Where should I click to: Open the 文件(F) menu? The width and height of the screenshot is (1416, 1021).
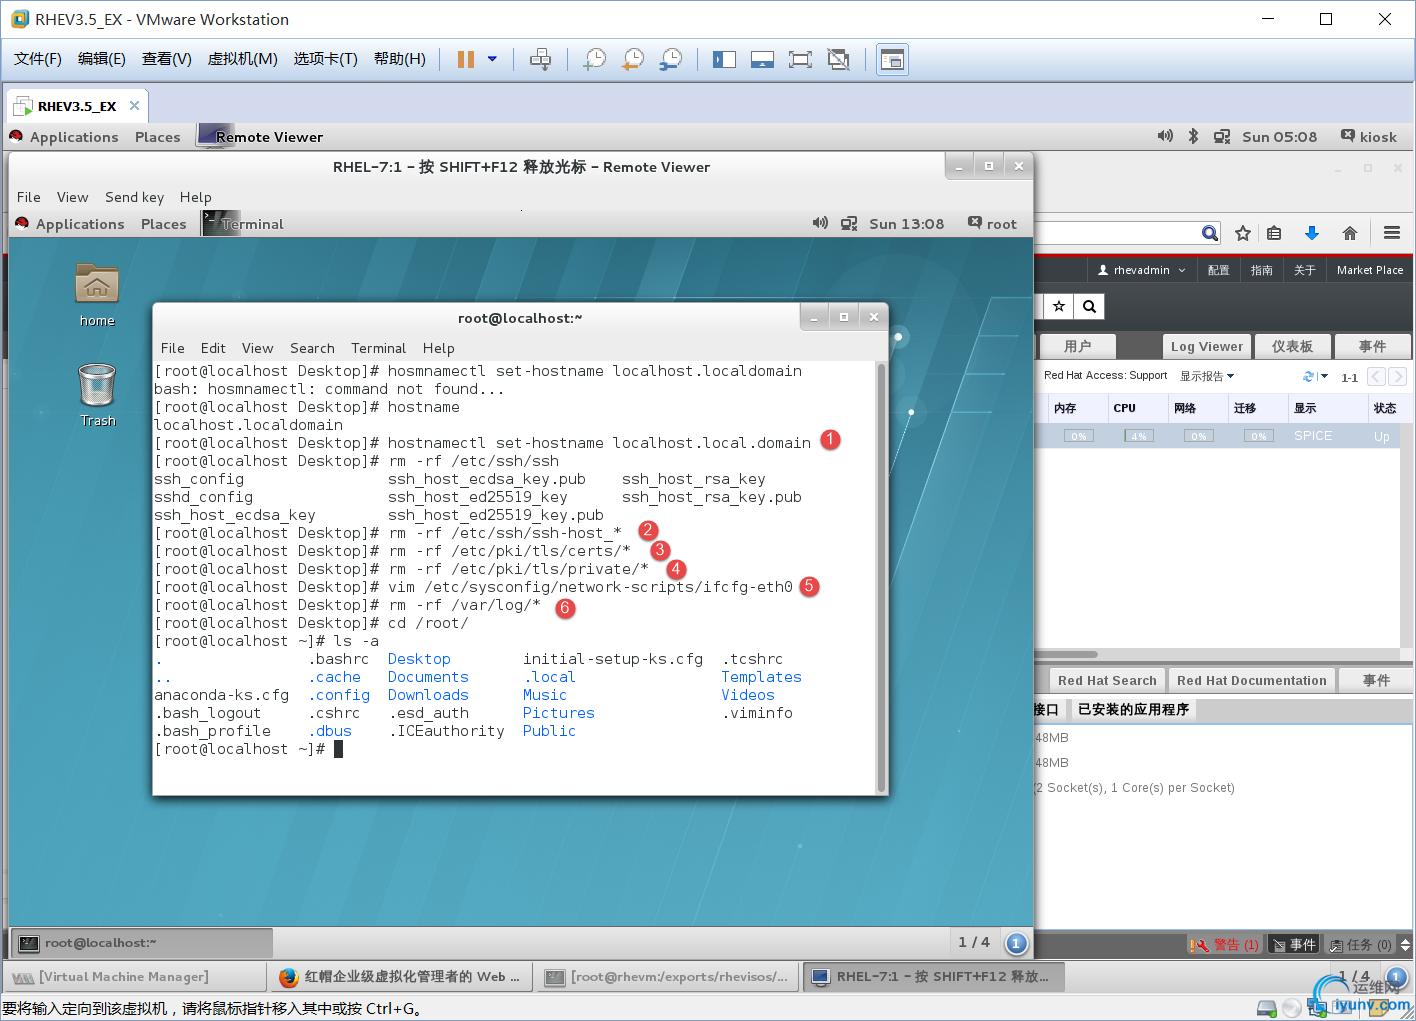(x=38, y=59)
